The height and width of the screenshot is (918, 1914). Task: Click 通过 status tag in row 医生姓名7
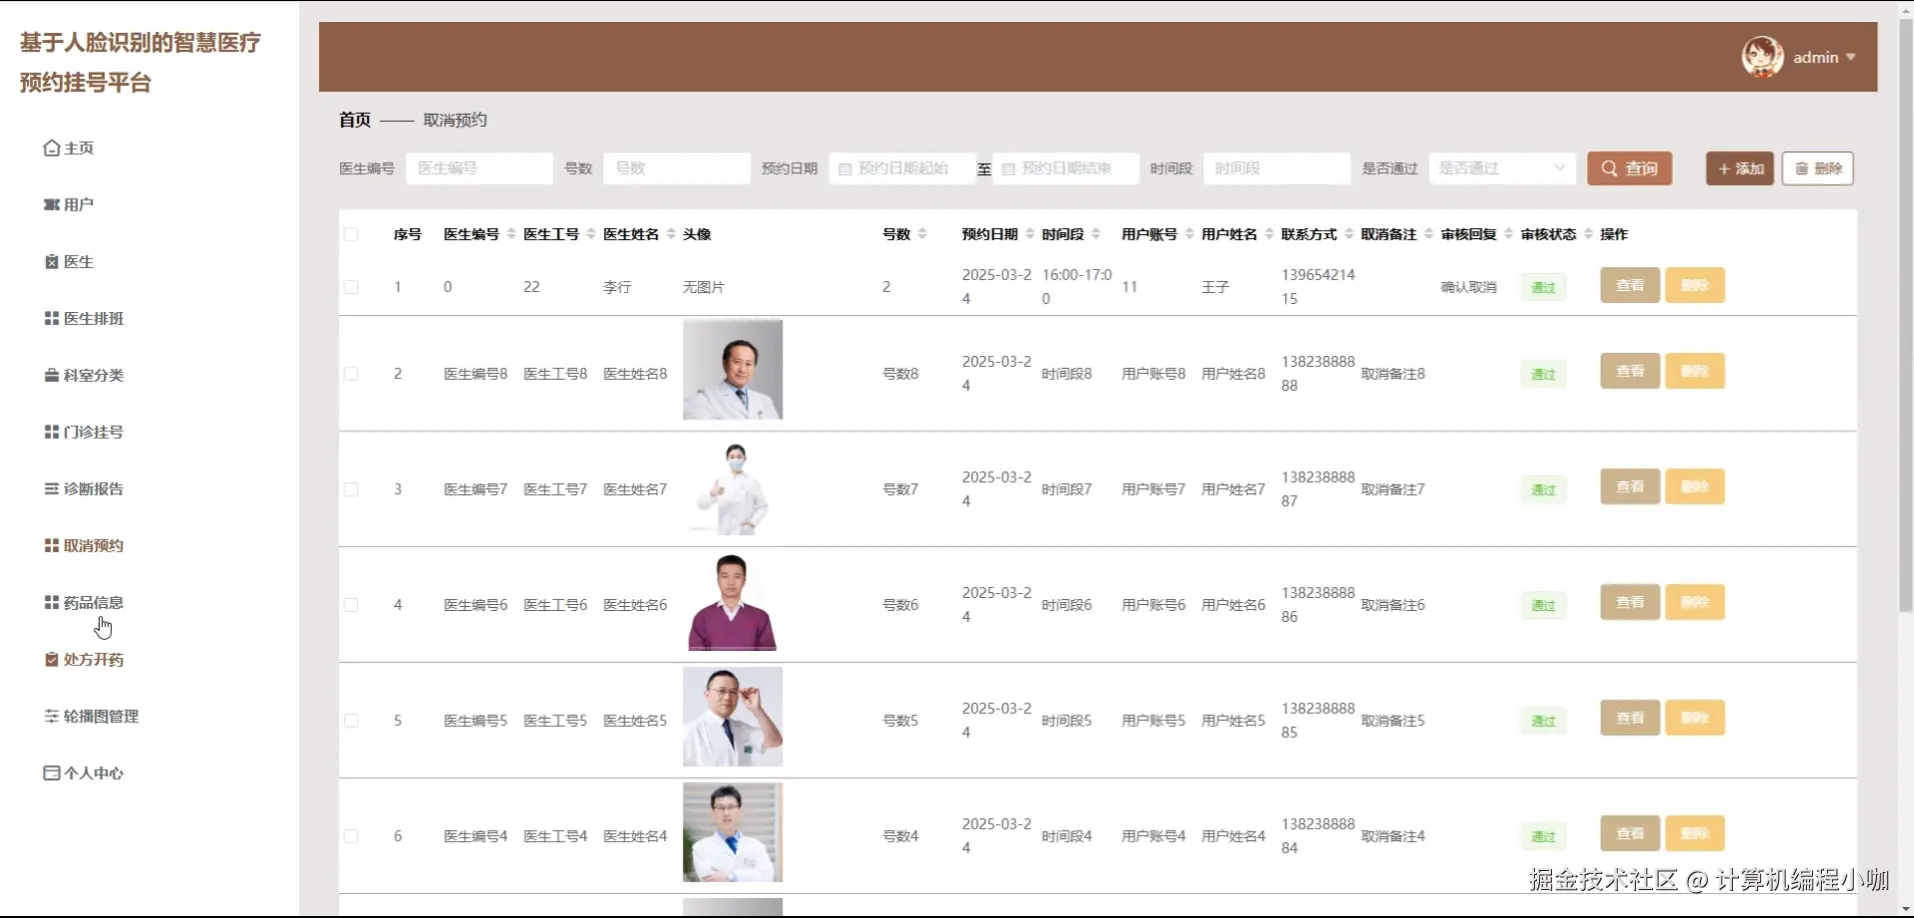pyautogui.click(x=1543, y=490)
